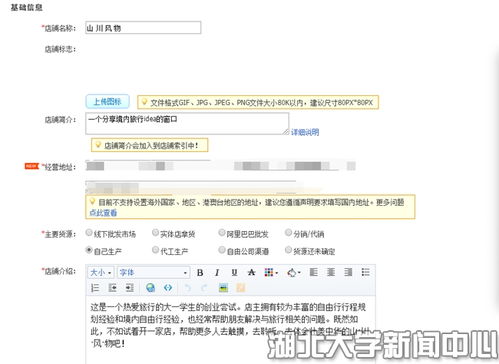Select the 货源还未确定 radio option
499x364 pixels.
(x=288, y=250)
